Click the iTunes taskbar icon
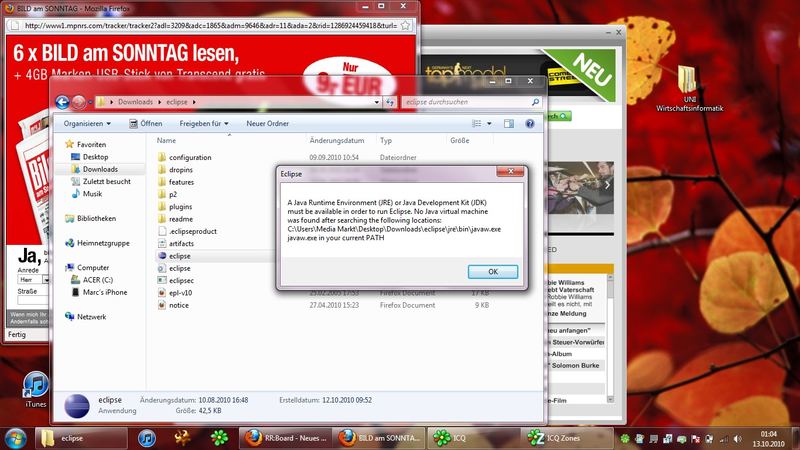 click(147, 438)
